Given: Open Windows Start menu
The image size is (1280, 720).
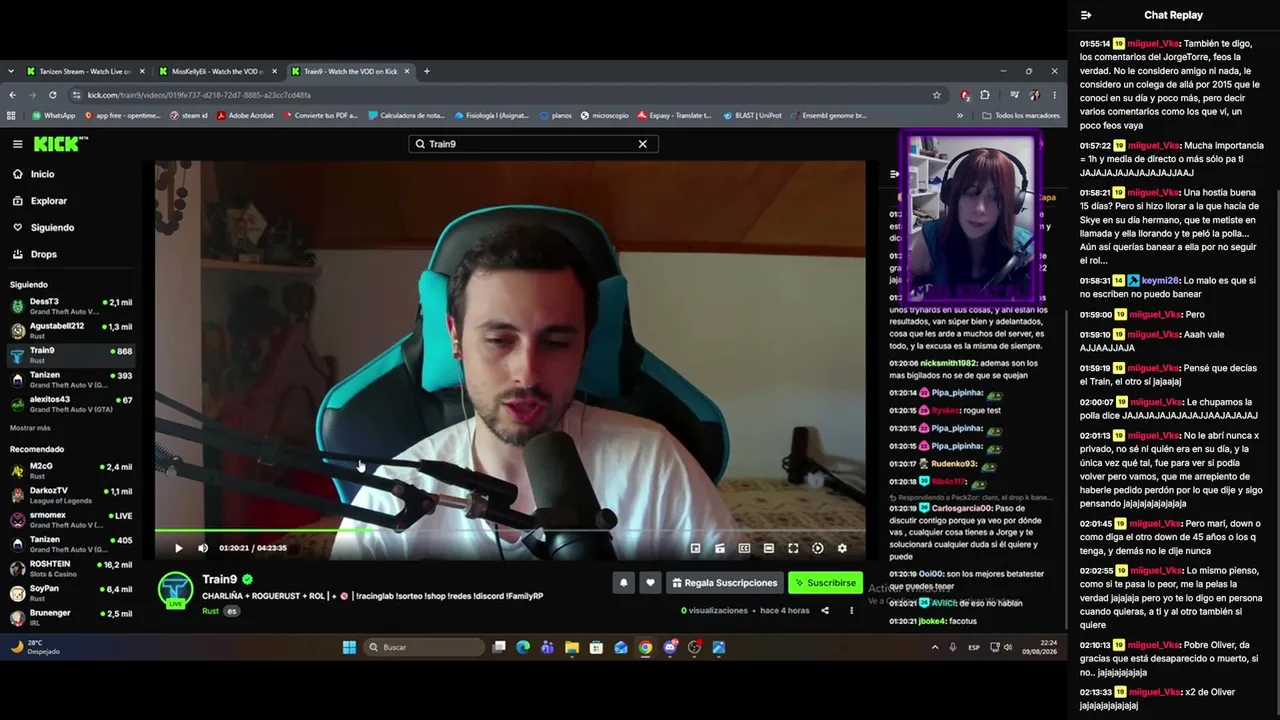Looking at the screenshot, I should coord(349,647).
